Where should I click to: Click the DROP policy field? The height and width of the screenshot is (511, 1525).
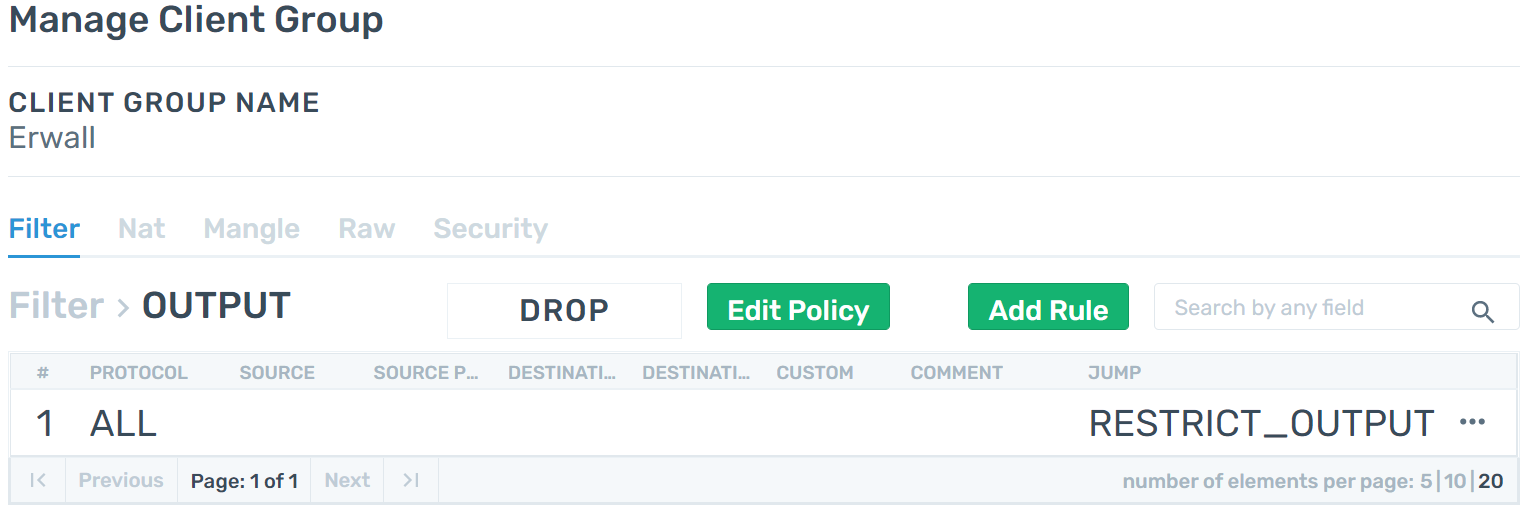564,310
